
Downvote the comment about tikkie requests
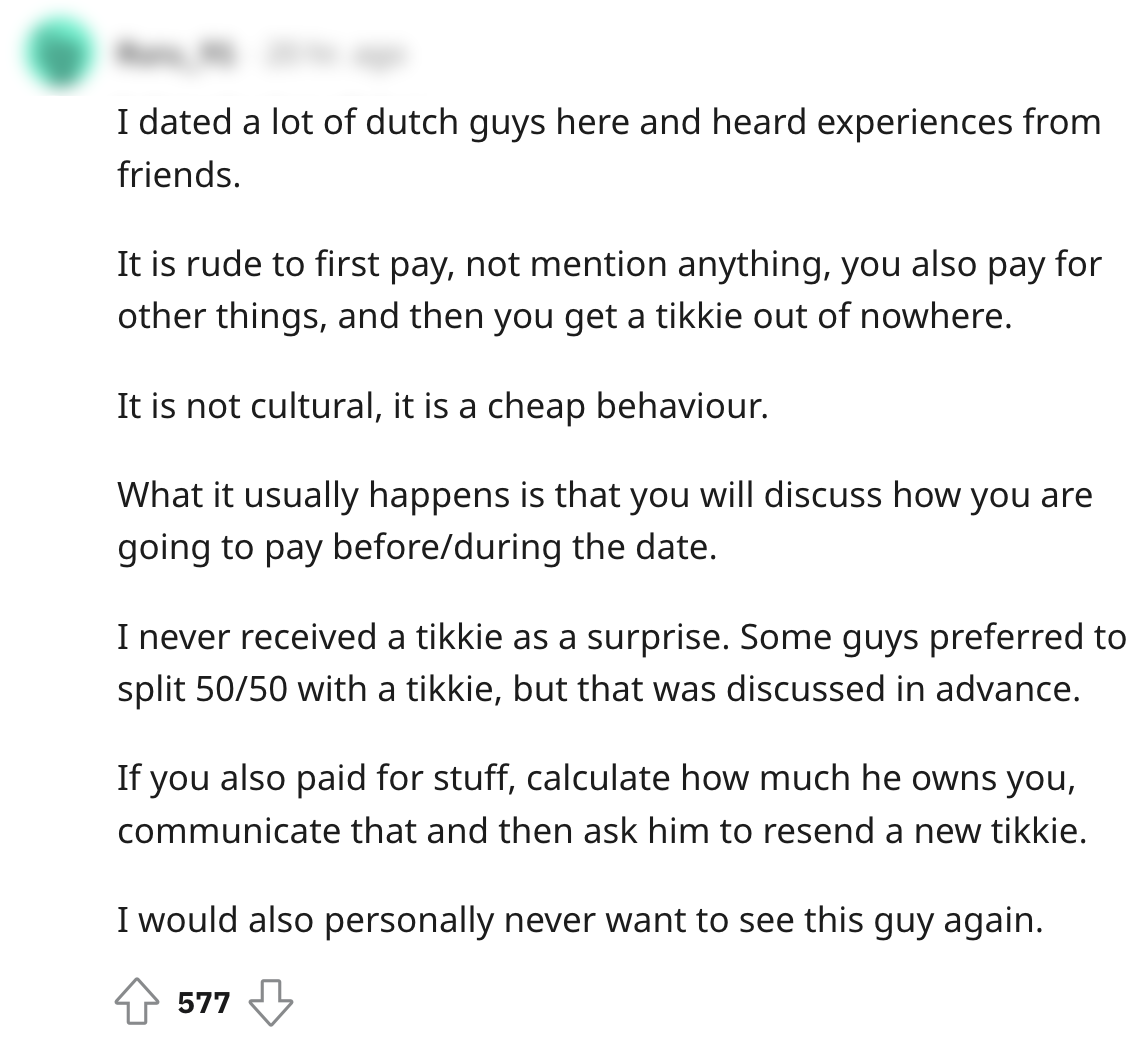click(269, 1002)
